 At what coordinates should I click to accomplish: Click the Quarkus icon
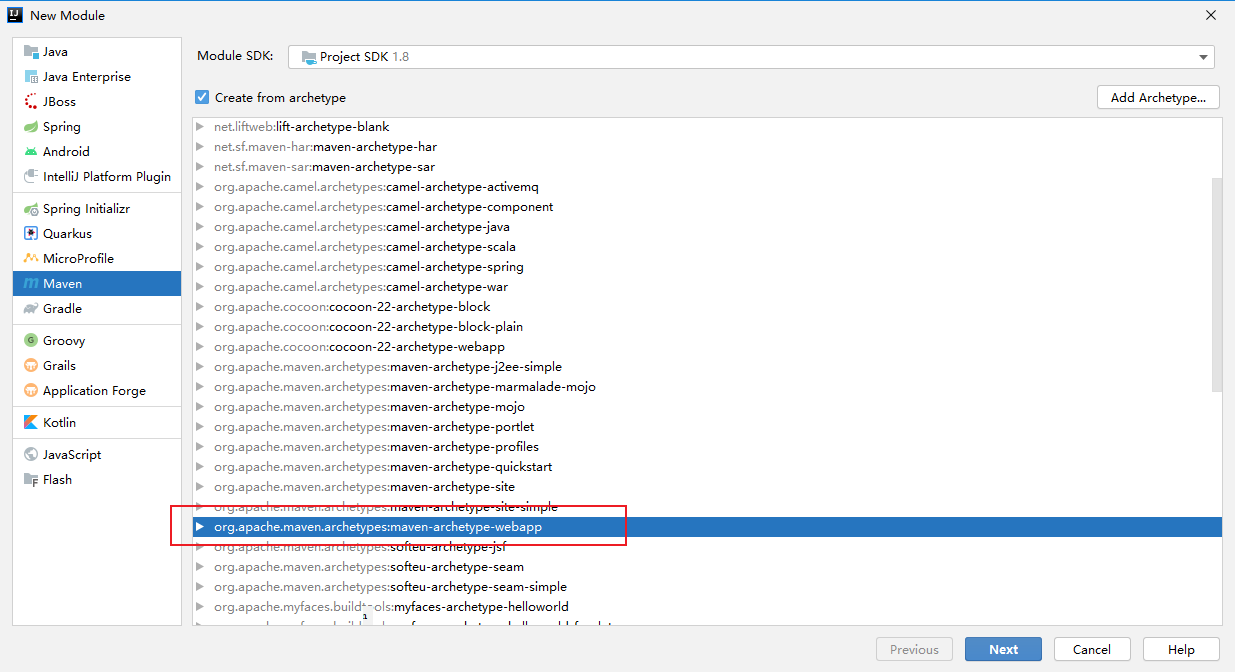31,234
